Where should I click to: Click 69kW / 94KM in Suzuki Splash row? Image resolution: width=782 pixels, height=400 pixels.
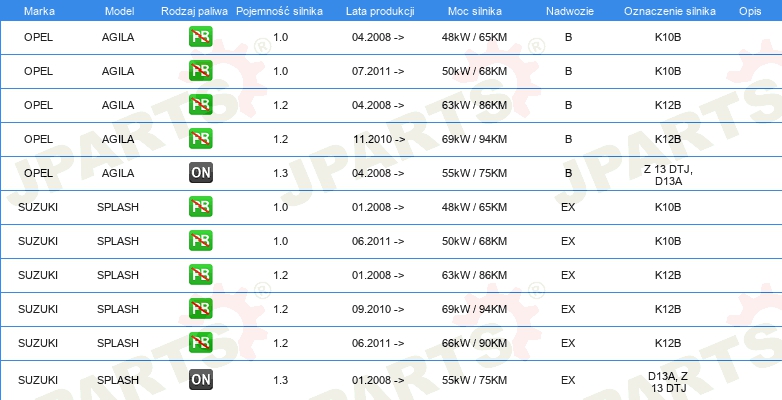pyautogui.click(x=474, y=309)
